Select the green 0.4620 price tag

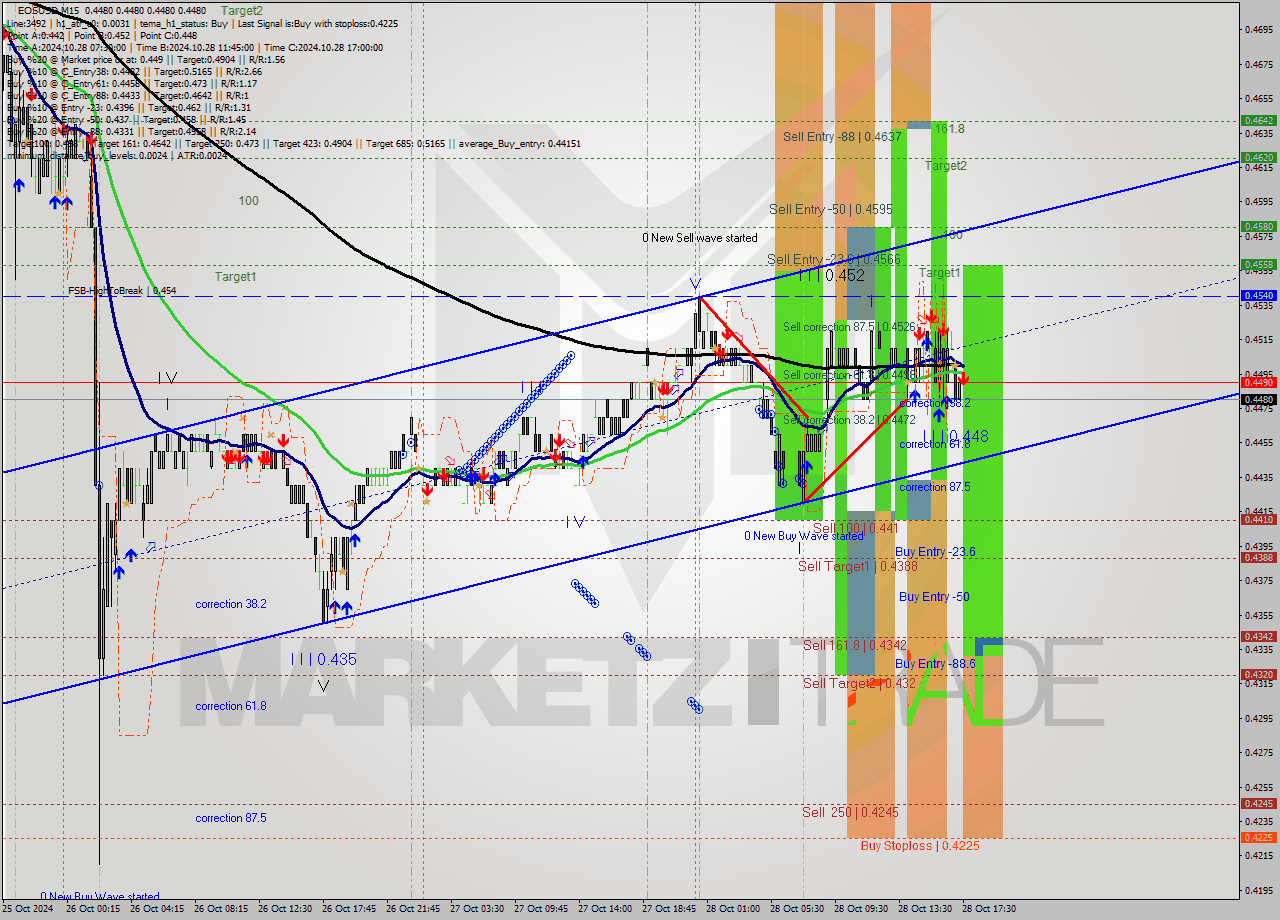coord(1257,157)
